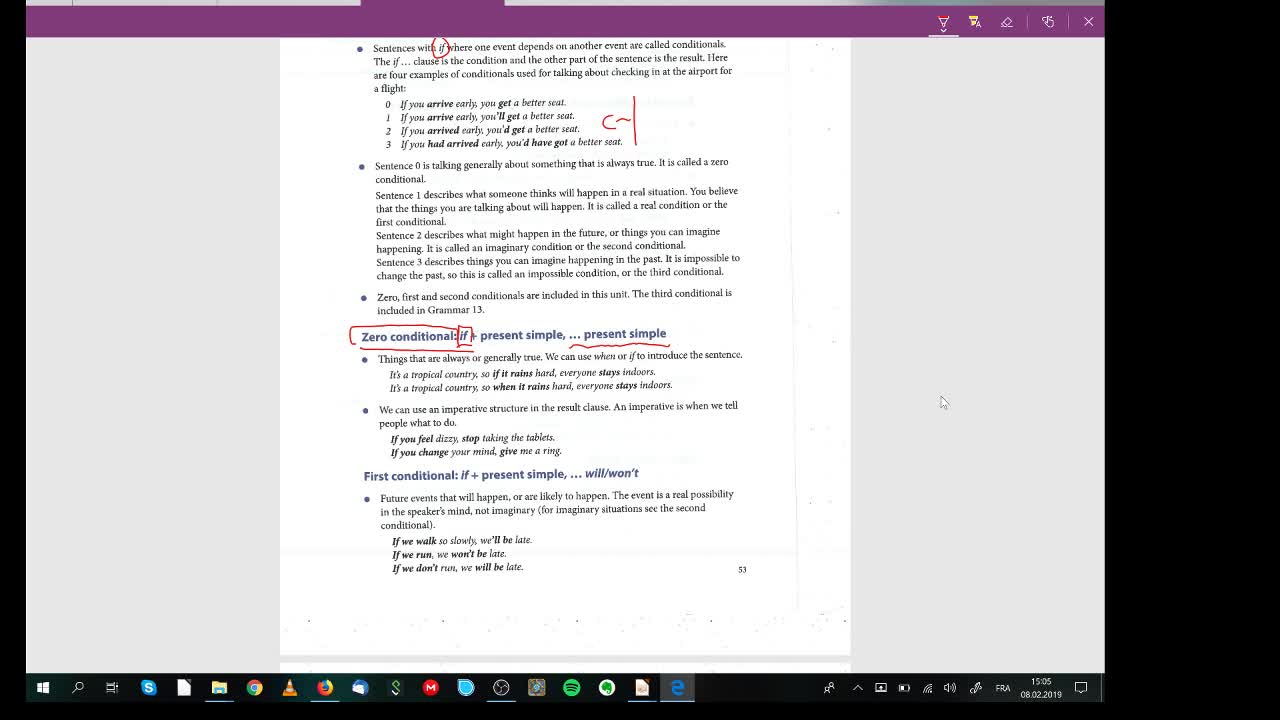Open the volume control in tray

pos(950,688)
